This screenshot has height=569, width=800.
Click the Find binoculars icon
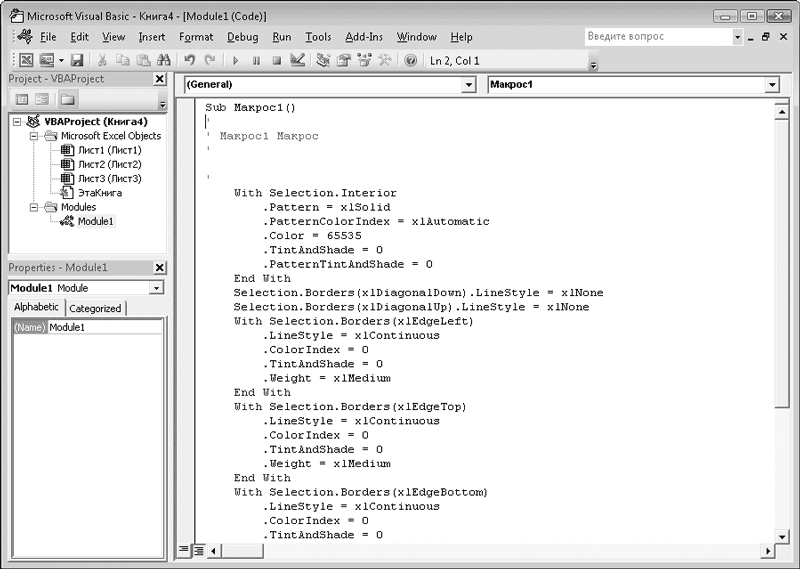coord(164,61)
